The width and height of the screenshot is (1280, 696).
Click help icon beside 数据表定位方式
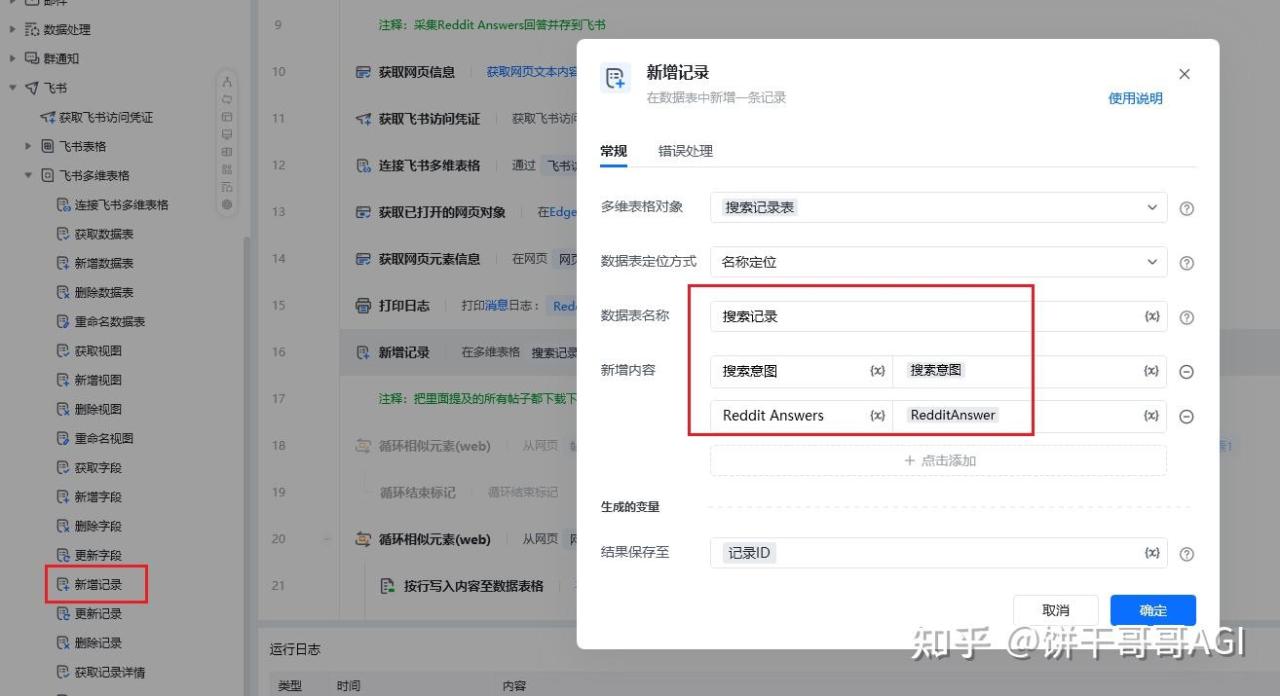click(x=1186, y=263)
